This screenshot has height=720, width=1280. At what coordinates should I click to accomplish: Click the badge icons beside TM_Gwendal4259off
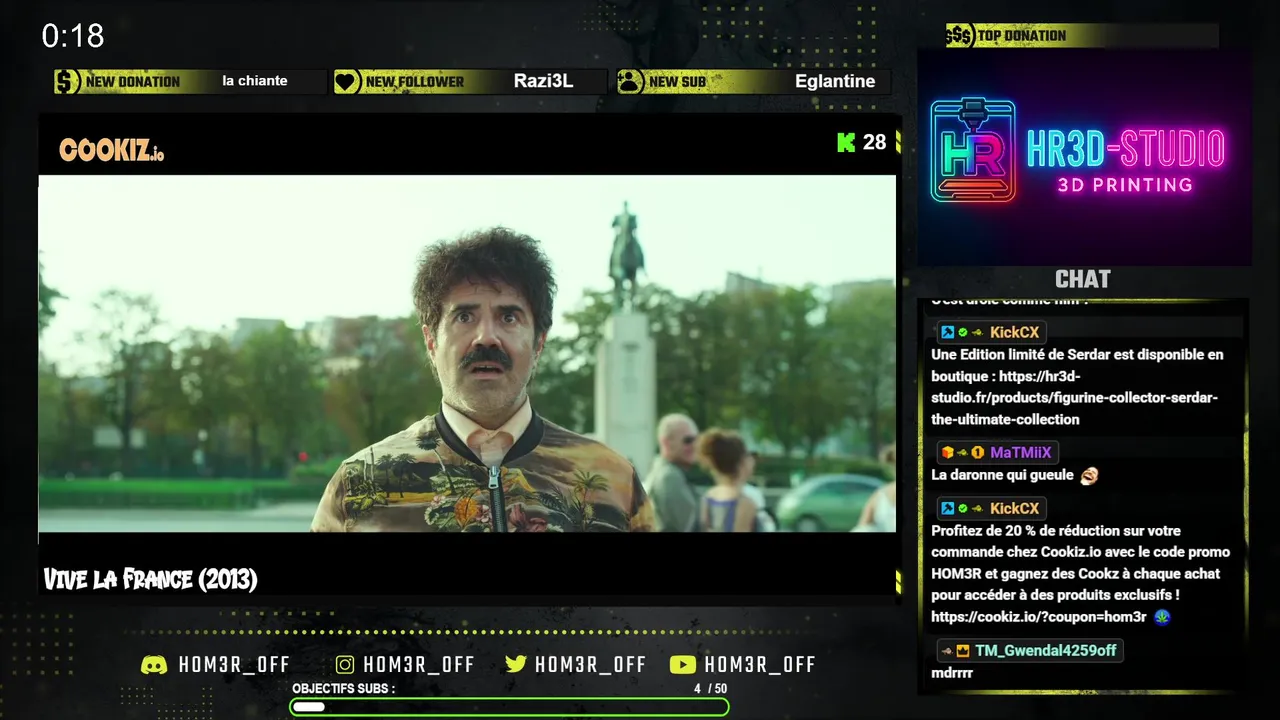point(956,651)
